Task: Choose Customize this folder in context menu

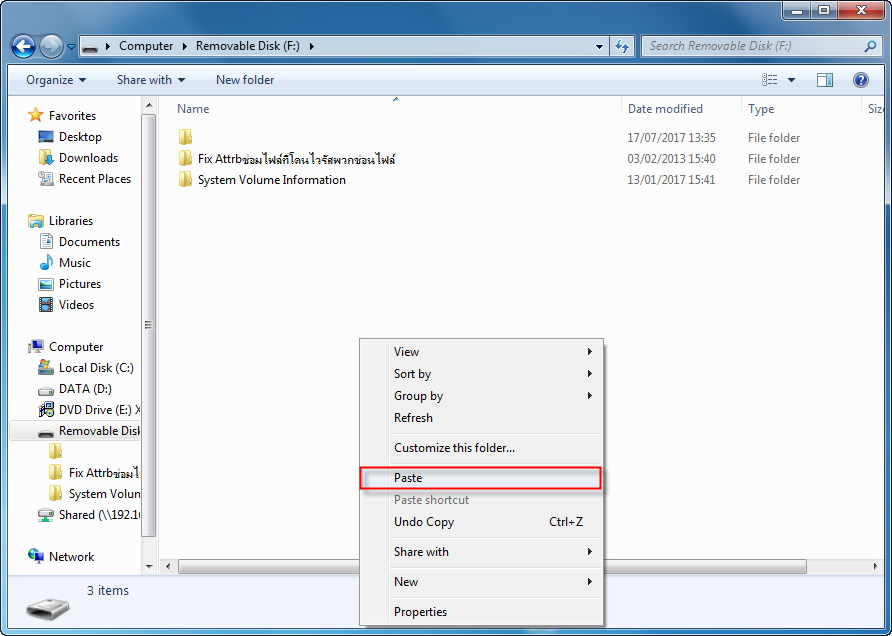Action: pyautogui.click(x=481, y=448)
